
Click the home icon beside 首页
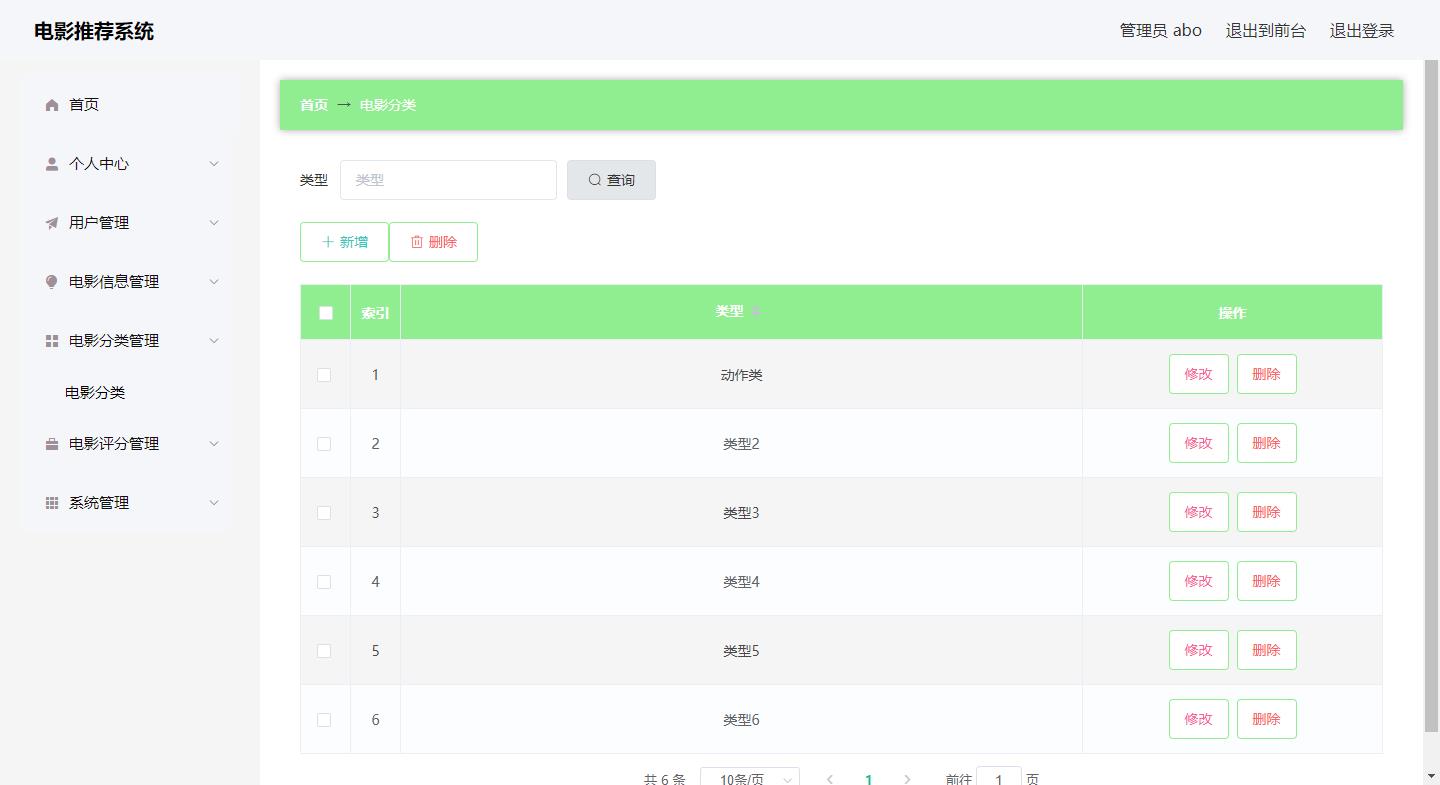pos(52,105)
